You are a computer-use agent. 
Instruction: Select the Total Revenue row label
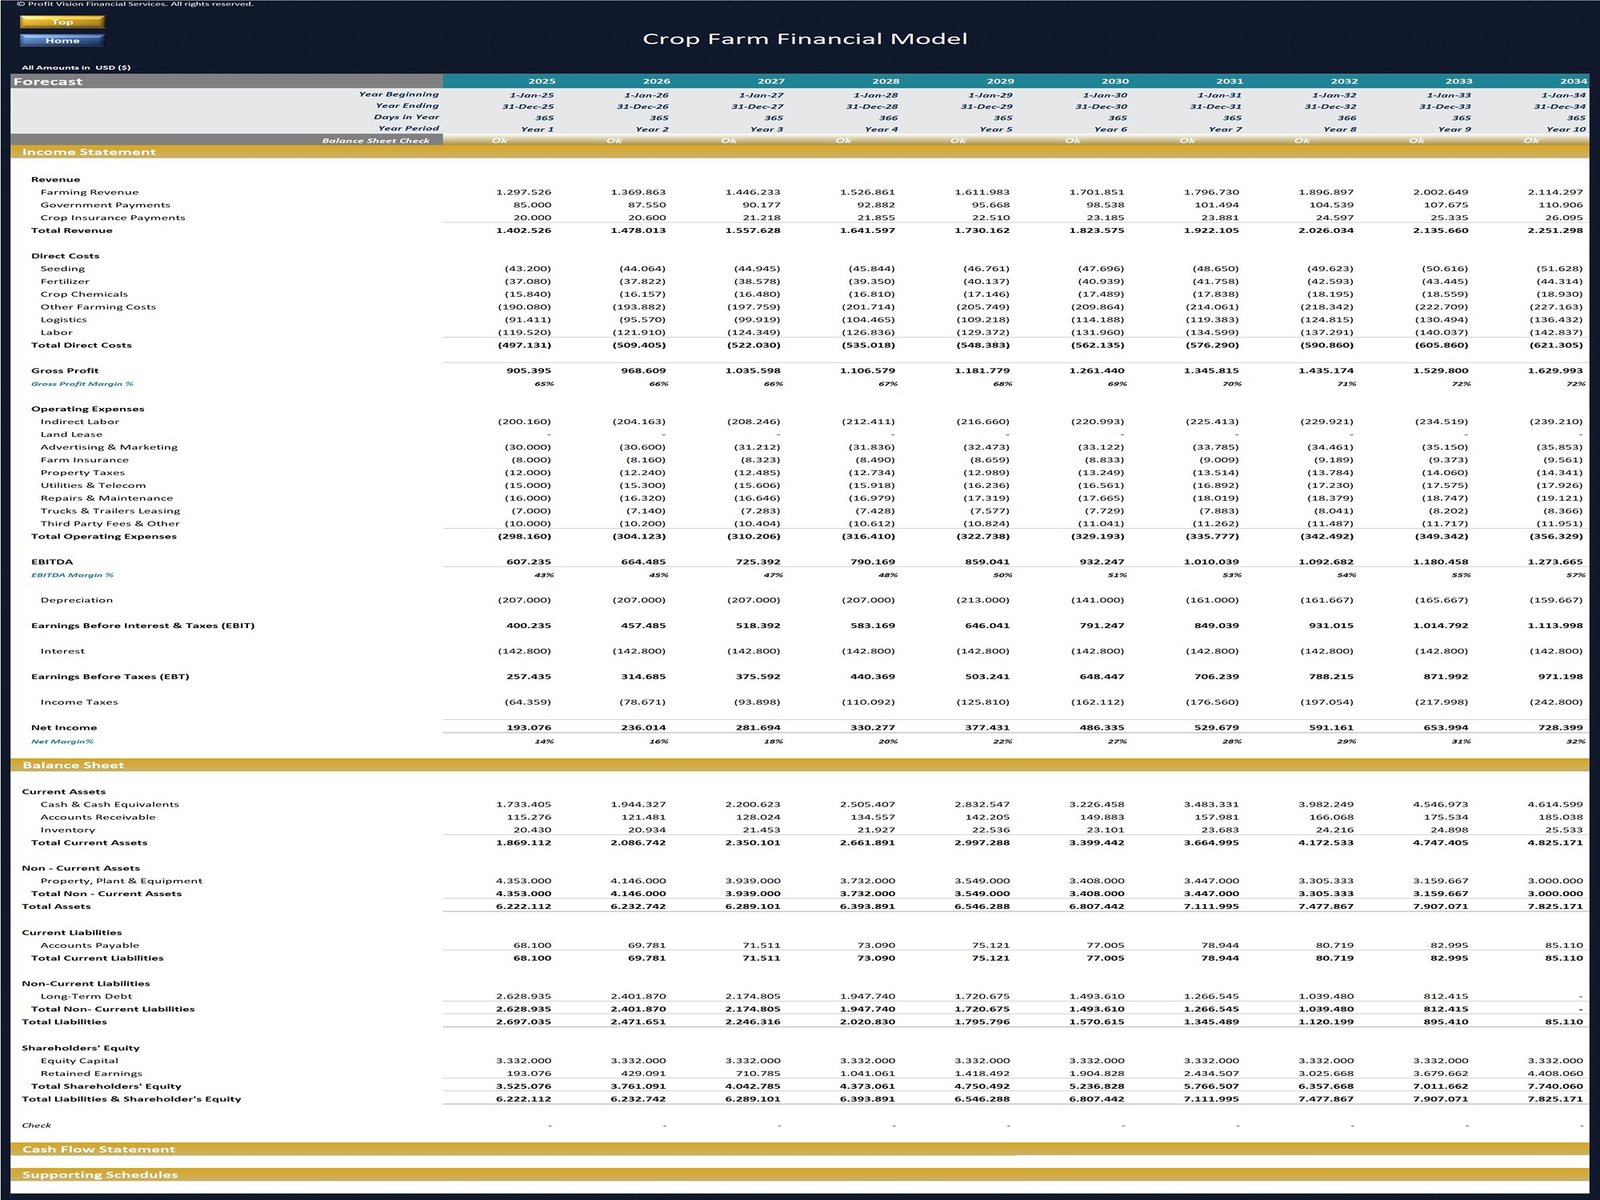coord(73,229)
